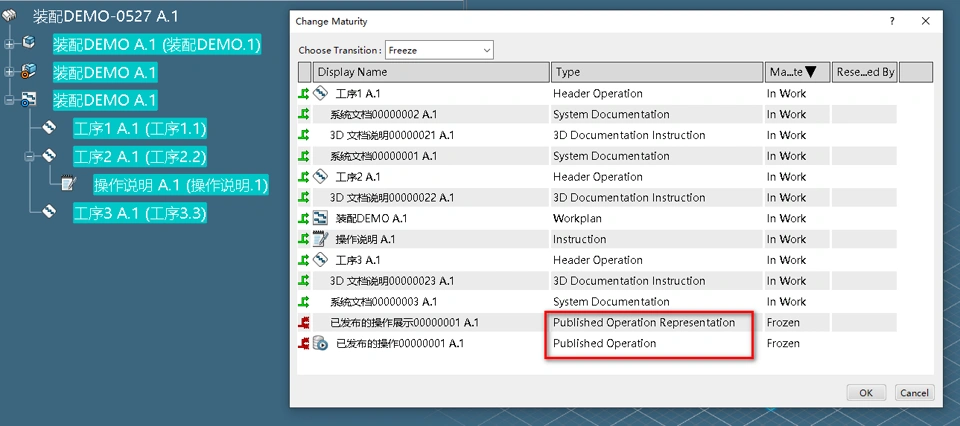Select root node 装配DEMO-0527 A.1 in tree
This screenshot has height=426, width=960.
point(105,16)
